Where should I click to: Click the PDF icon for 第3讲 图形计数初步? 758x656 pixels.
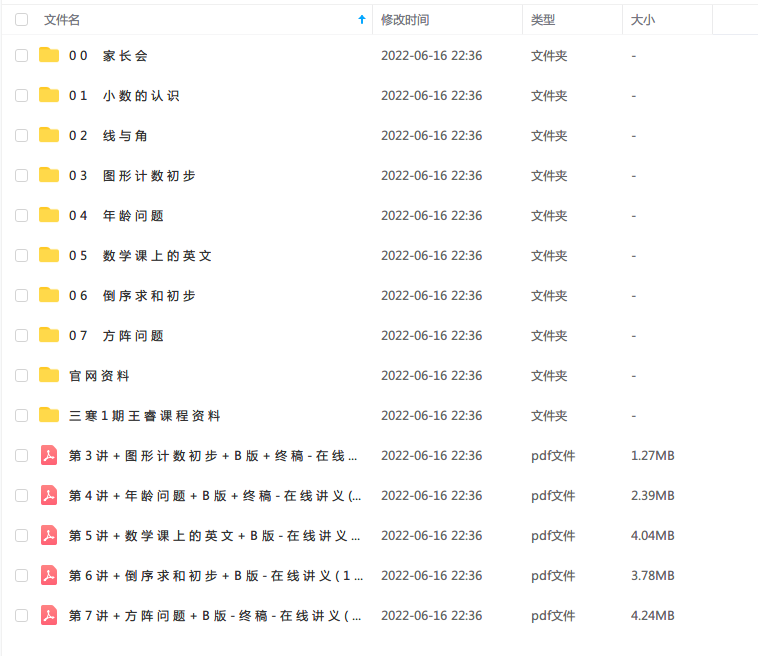coord(49,455)
